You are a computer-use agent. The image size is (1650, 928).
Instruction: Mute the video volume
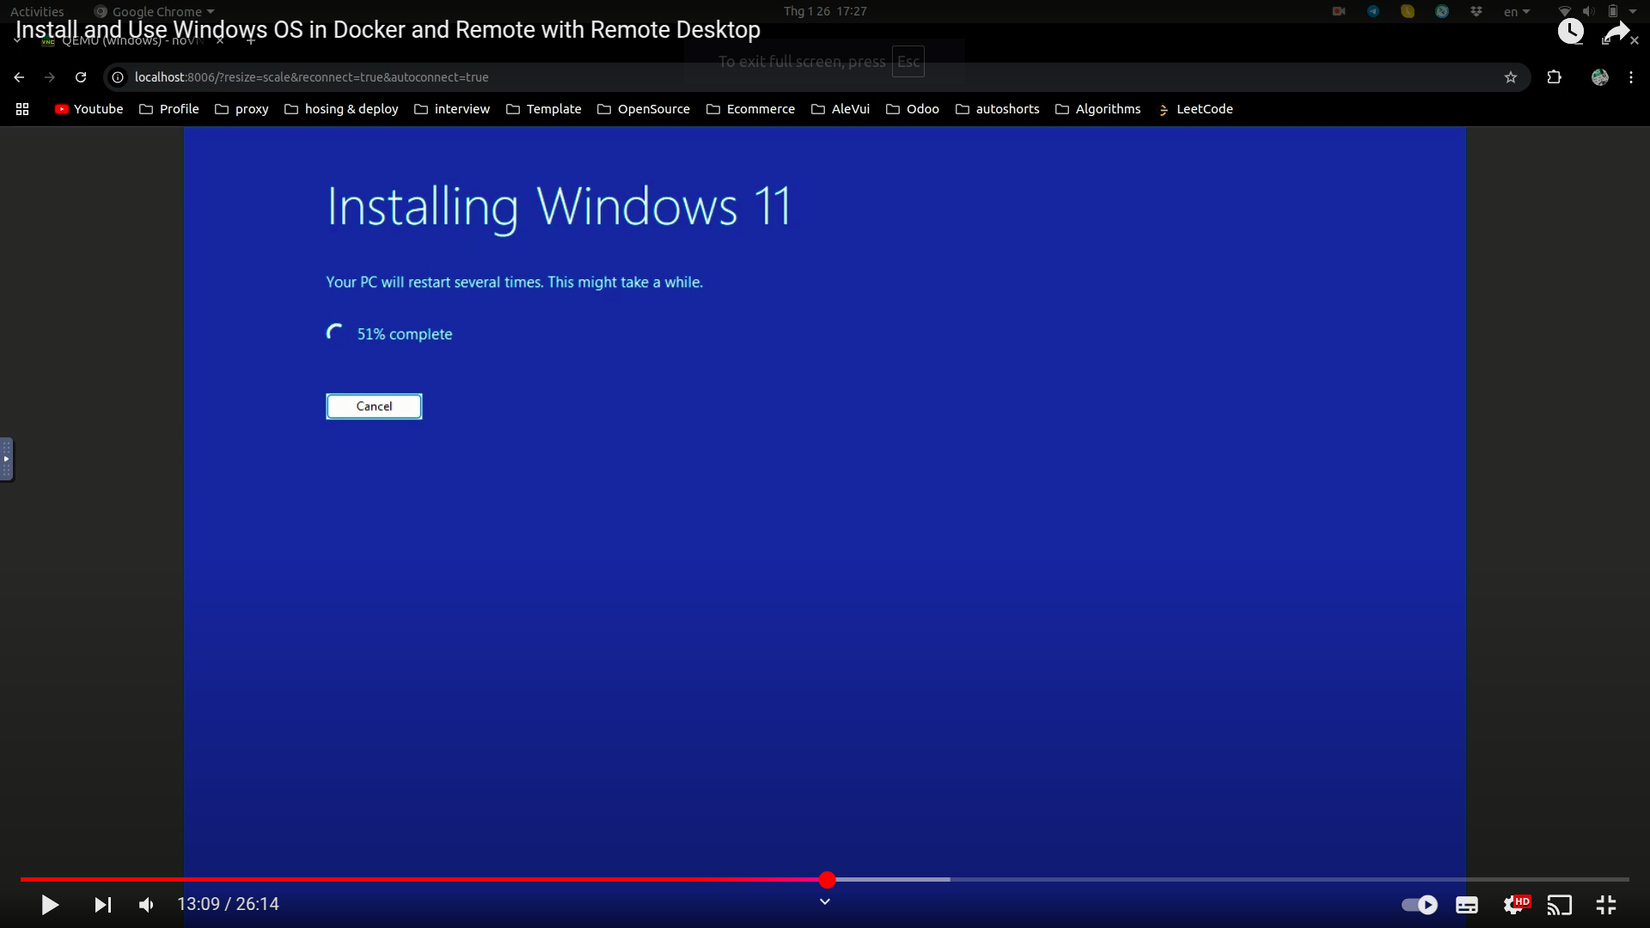(x=146, y=904)
